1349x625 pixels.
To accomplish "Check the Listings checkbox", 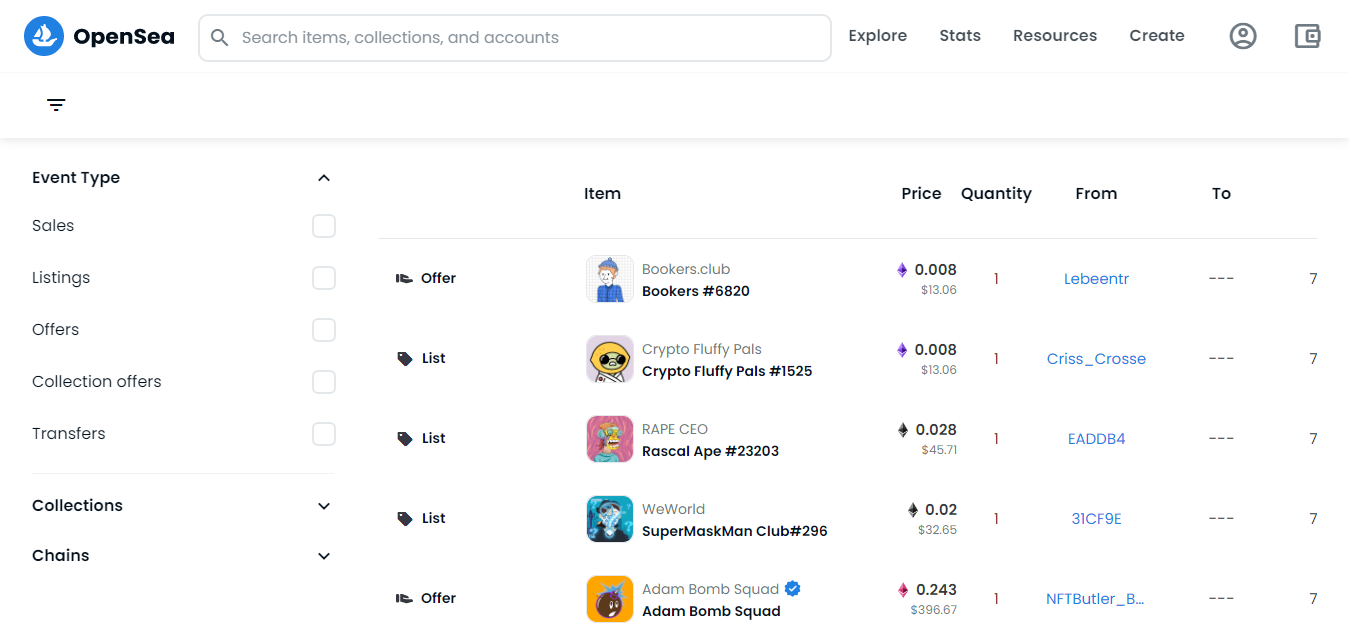I will click(324, 278).
